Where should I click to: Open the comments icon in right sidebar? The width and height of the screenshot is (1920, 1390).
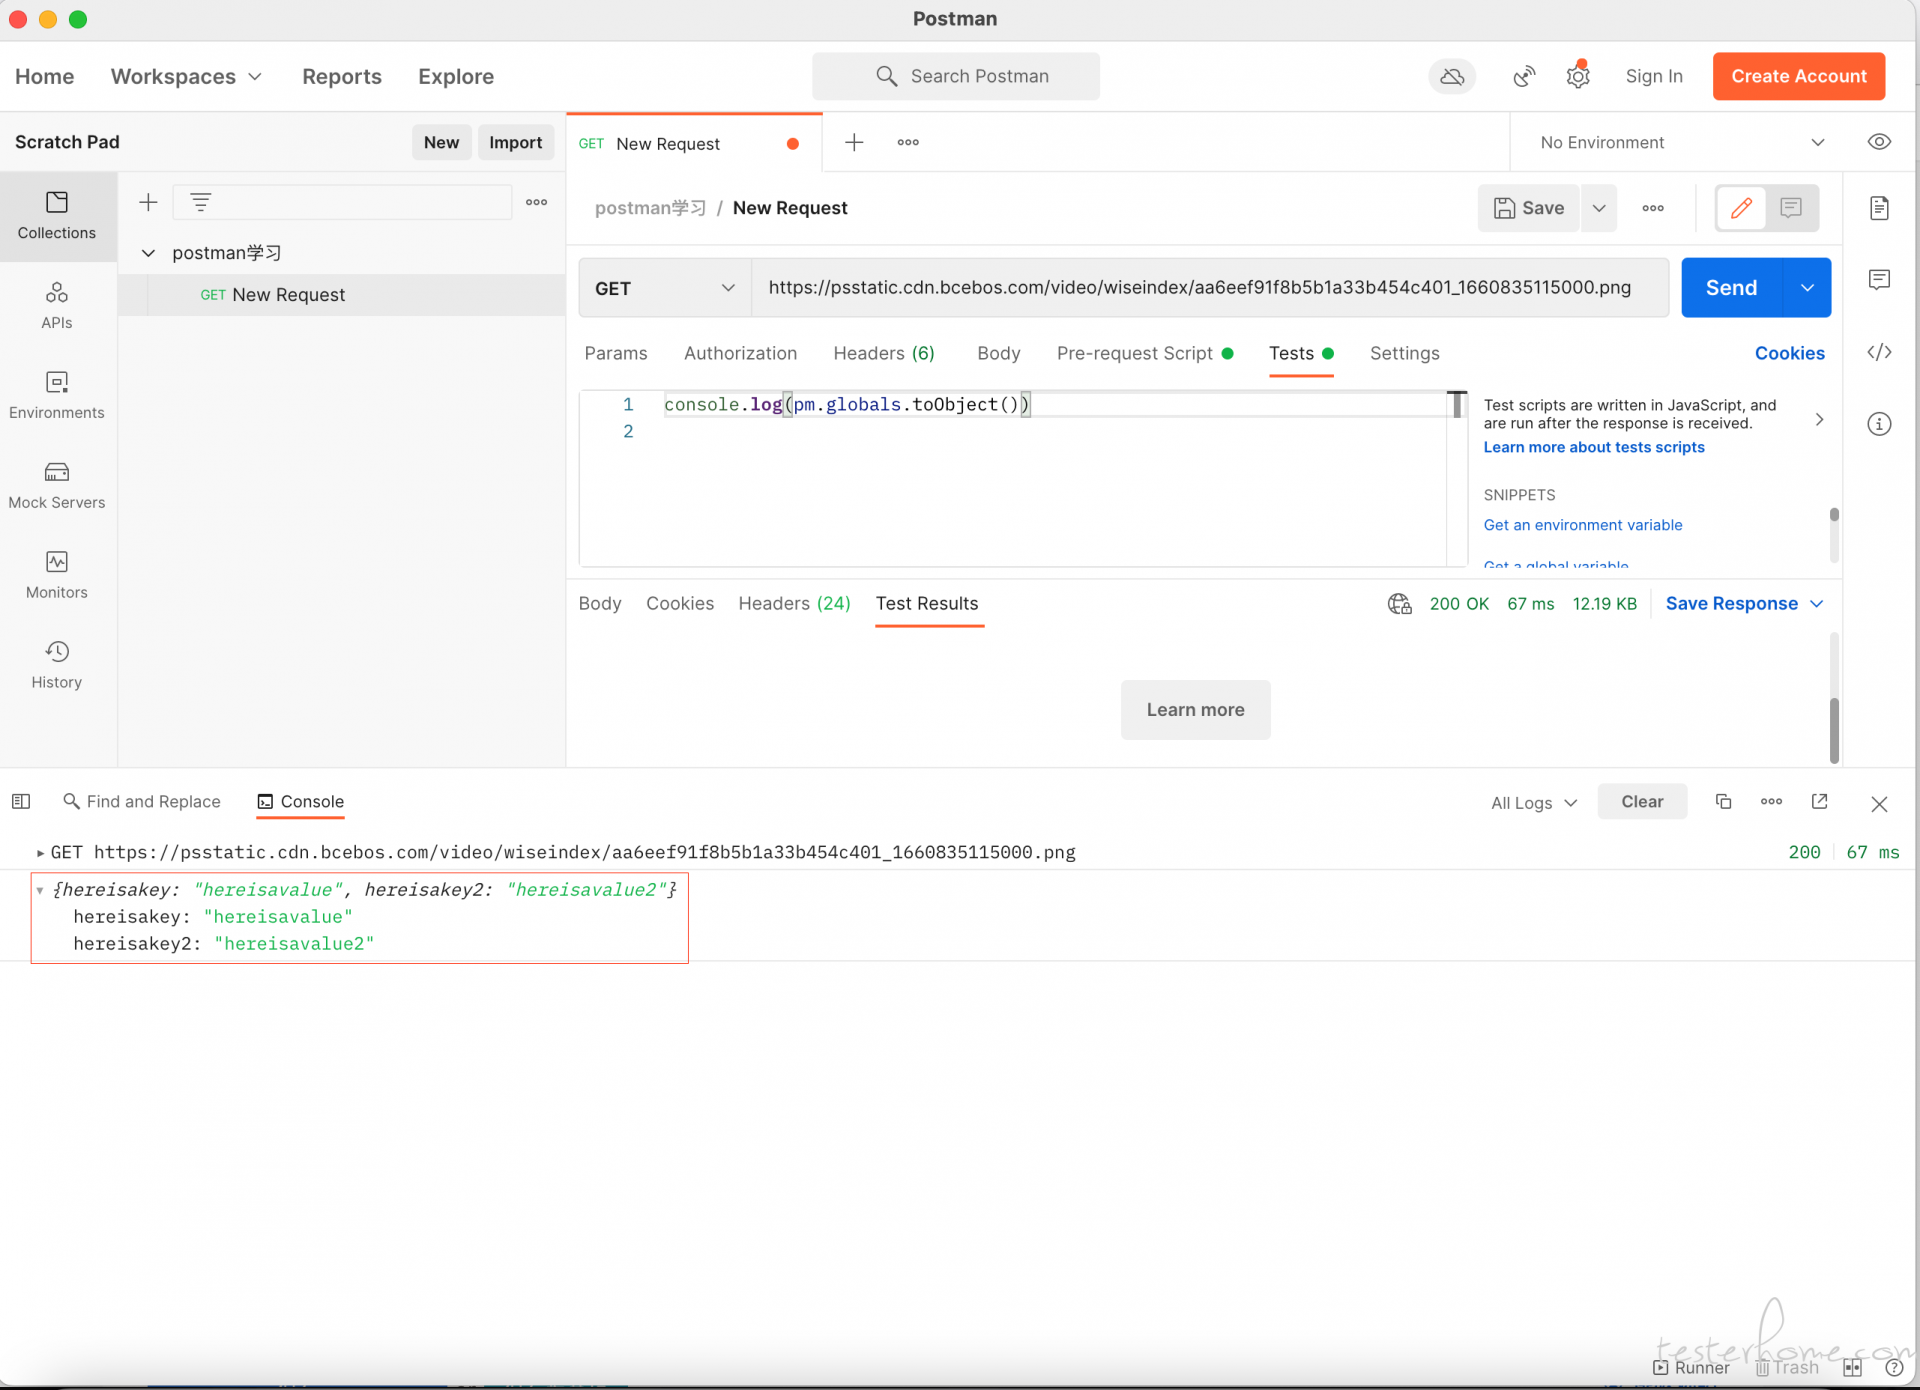[1879, 280]
